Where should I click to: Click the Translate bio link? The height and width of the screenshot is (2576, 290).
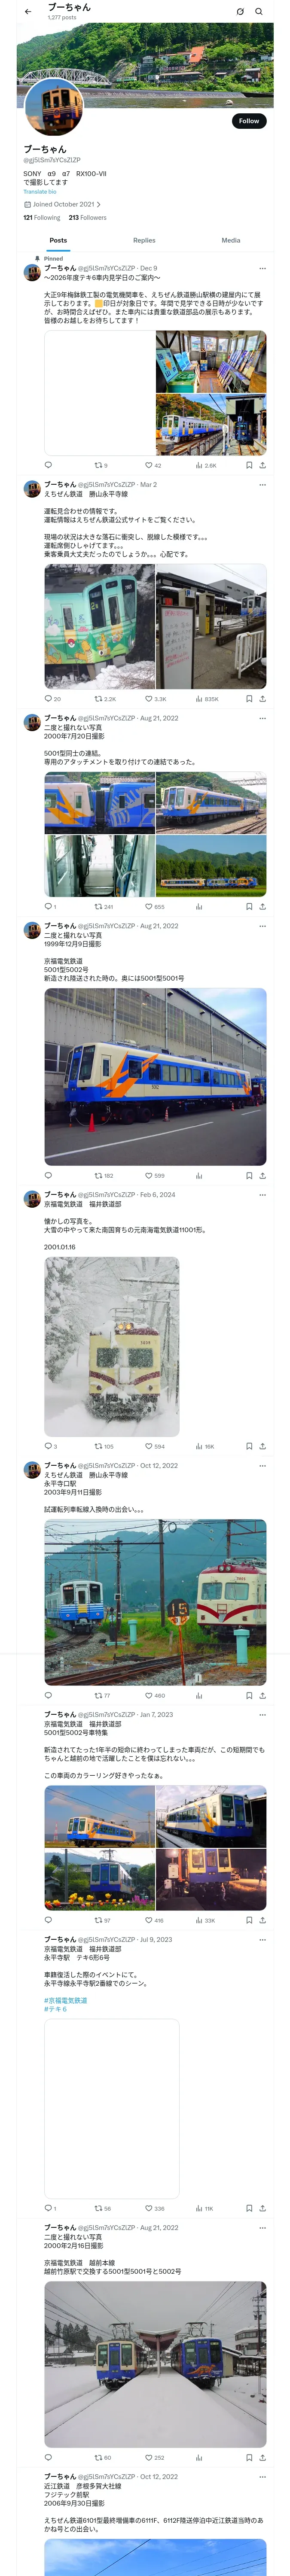pyautogui.click(x=40, y=191)
